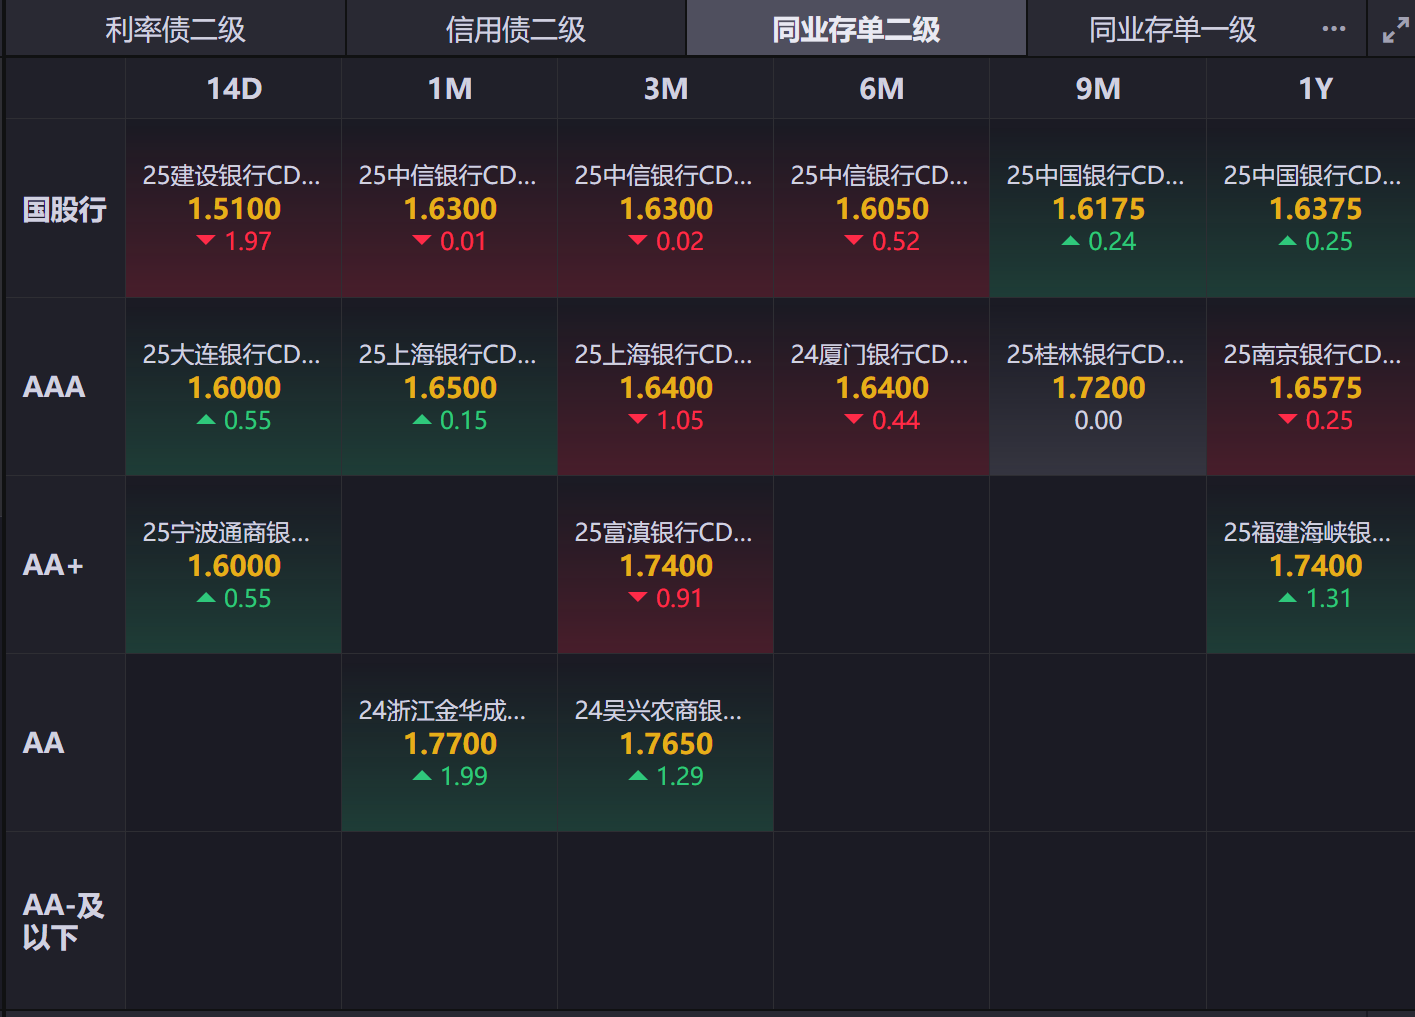1415x1017 pixels.
Task: Select the 国股行 row label
Action: coord(65,209)
